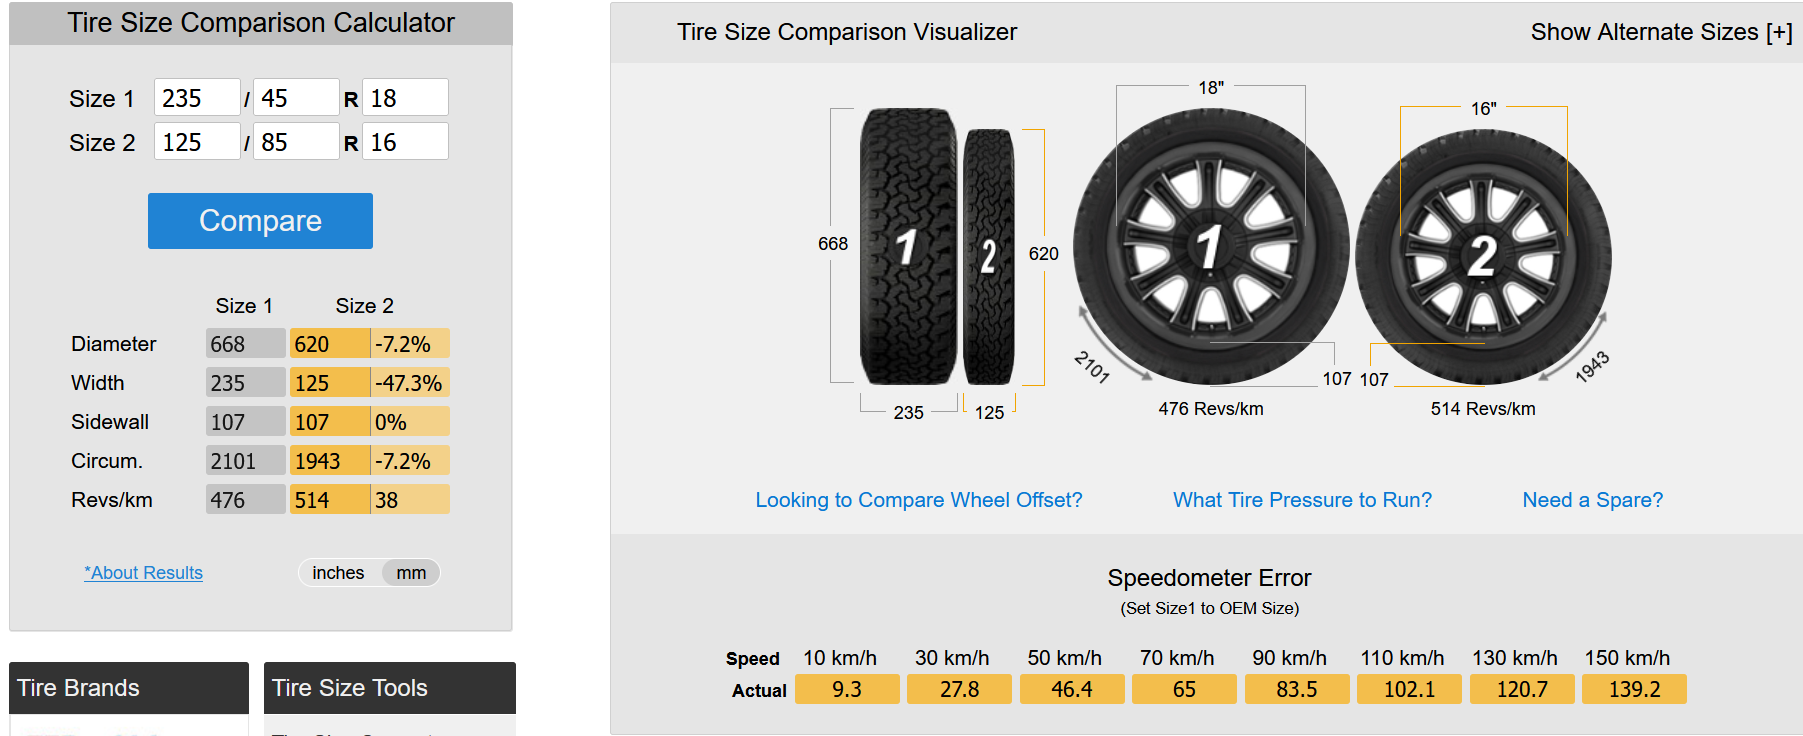Click Size 1 rim diameter field 18
Viewport: 1803px width, 736px height.
[405, 98]
